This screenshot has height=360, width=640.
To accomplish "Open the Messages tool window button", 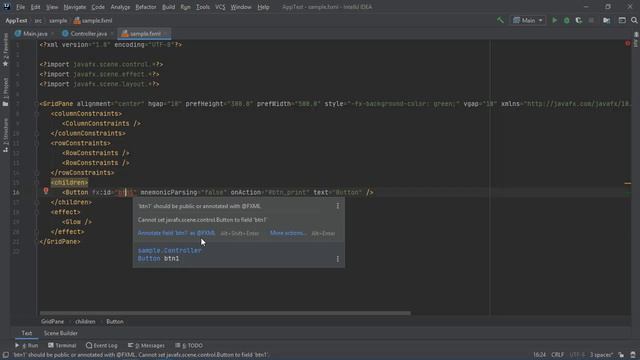I will coord(146,345).
